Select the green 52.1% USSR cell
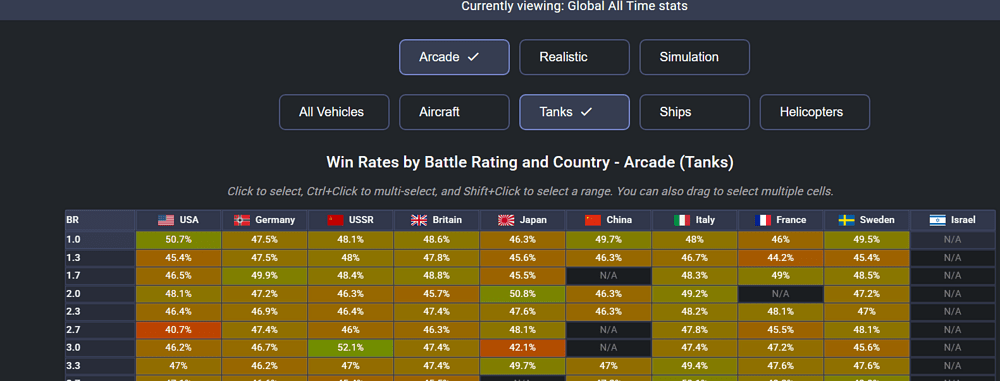1000x381 pixels. tap(351, 348)
